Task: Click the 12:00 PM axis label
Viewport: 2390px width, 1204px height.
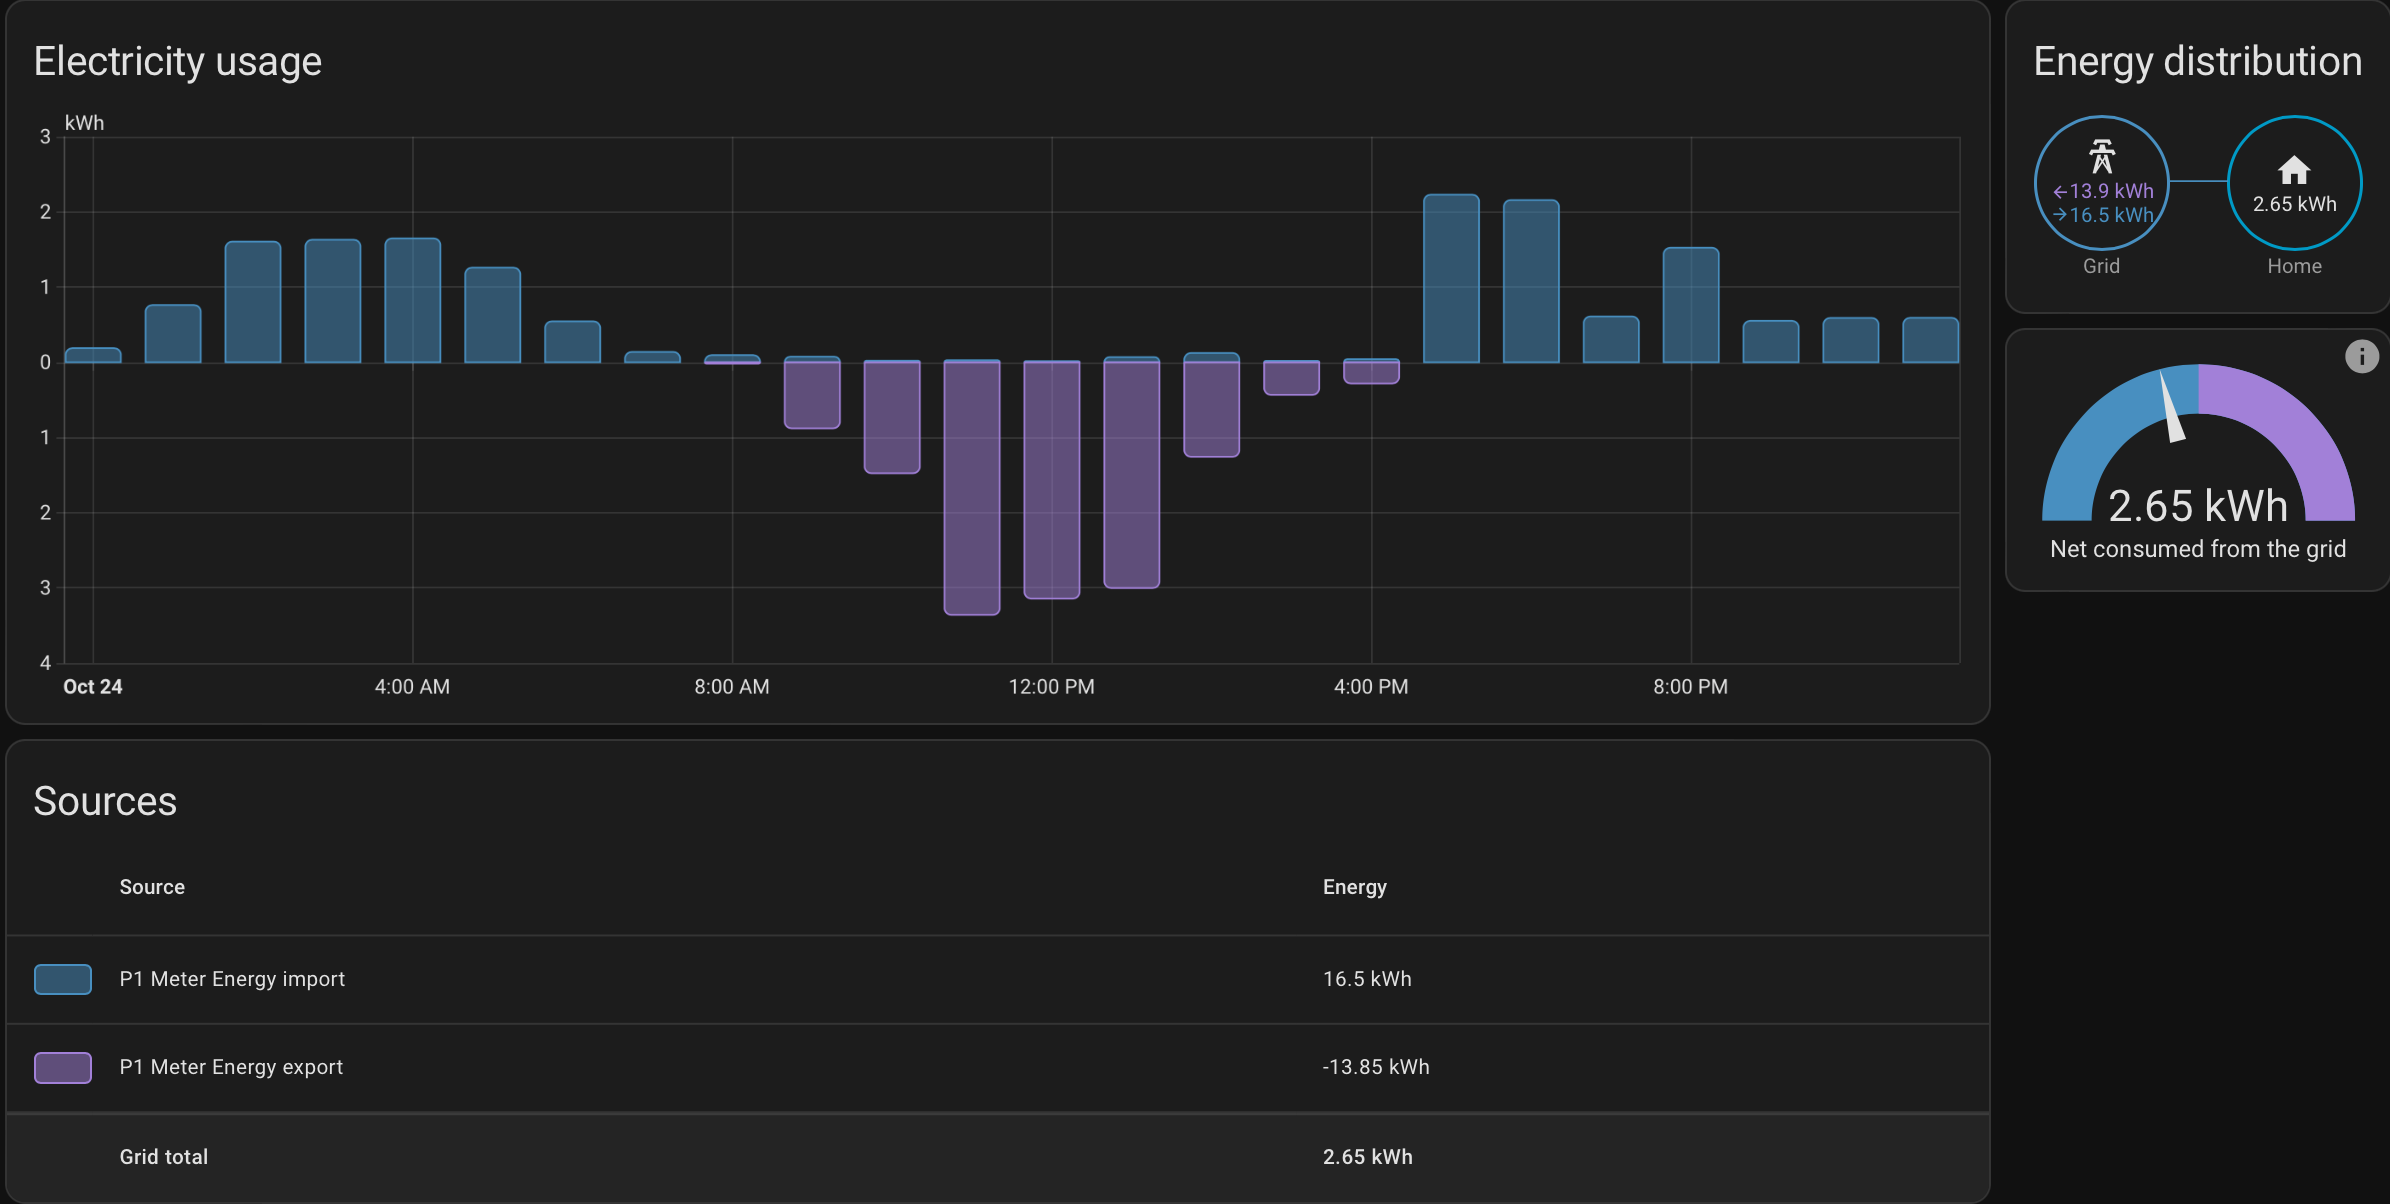Action: 1051,687
